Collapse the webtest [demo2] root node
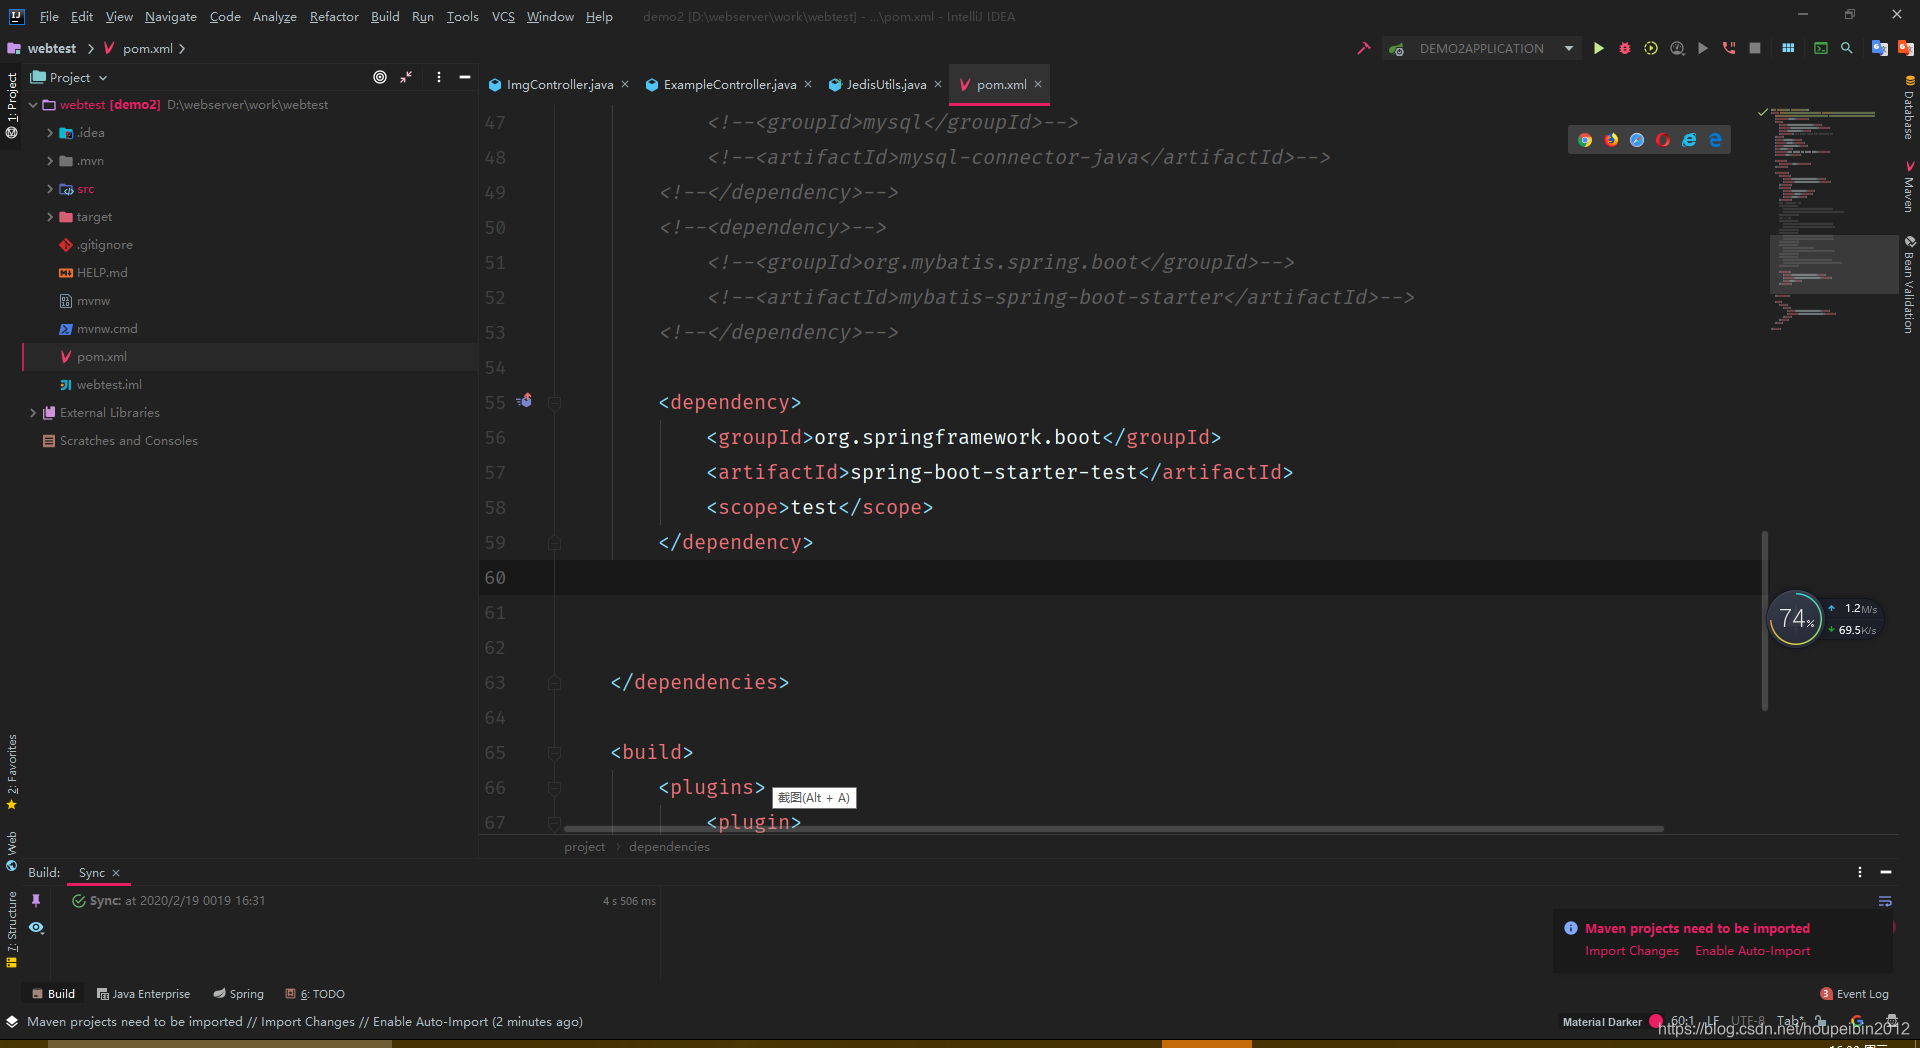Viewport: 1920px width, 1048px height. point(33,104)
